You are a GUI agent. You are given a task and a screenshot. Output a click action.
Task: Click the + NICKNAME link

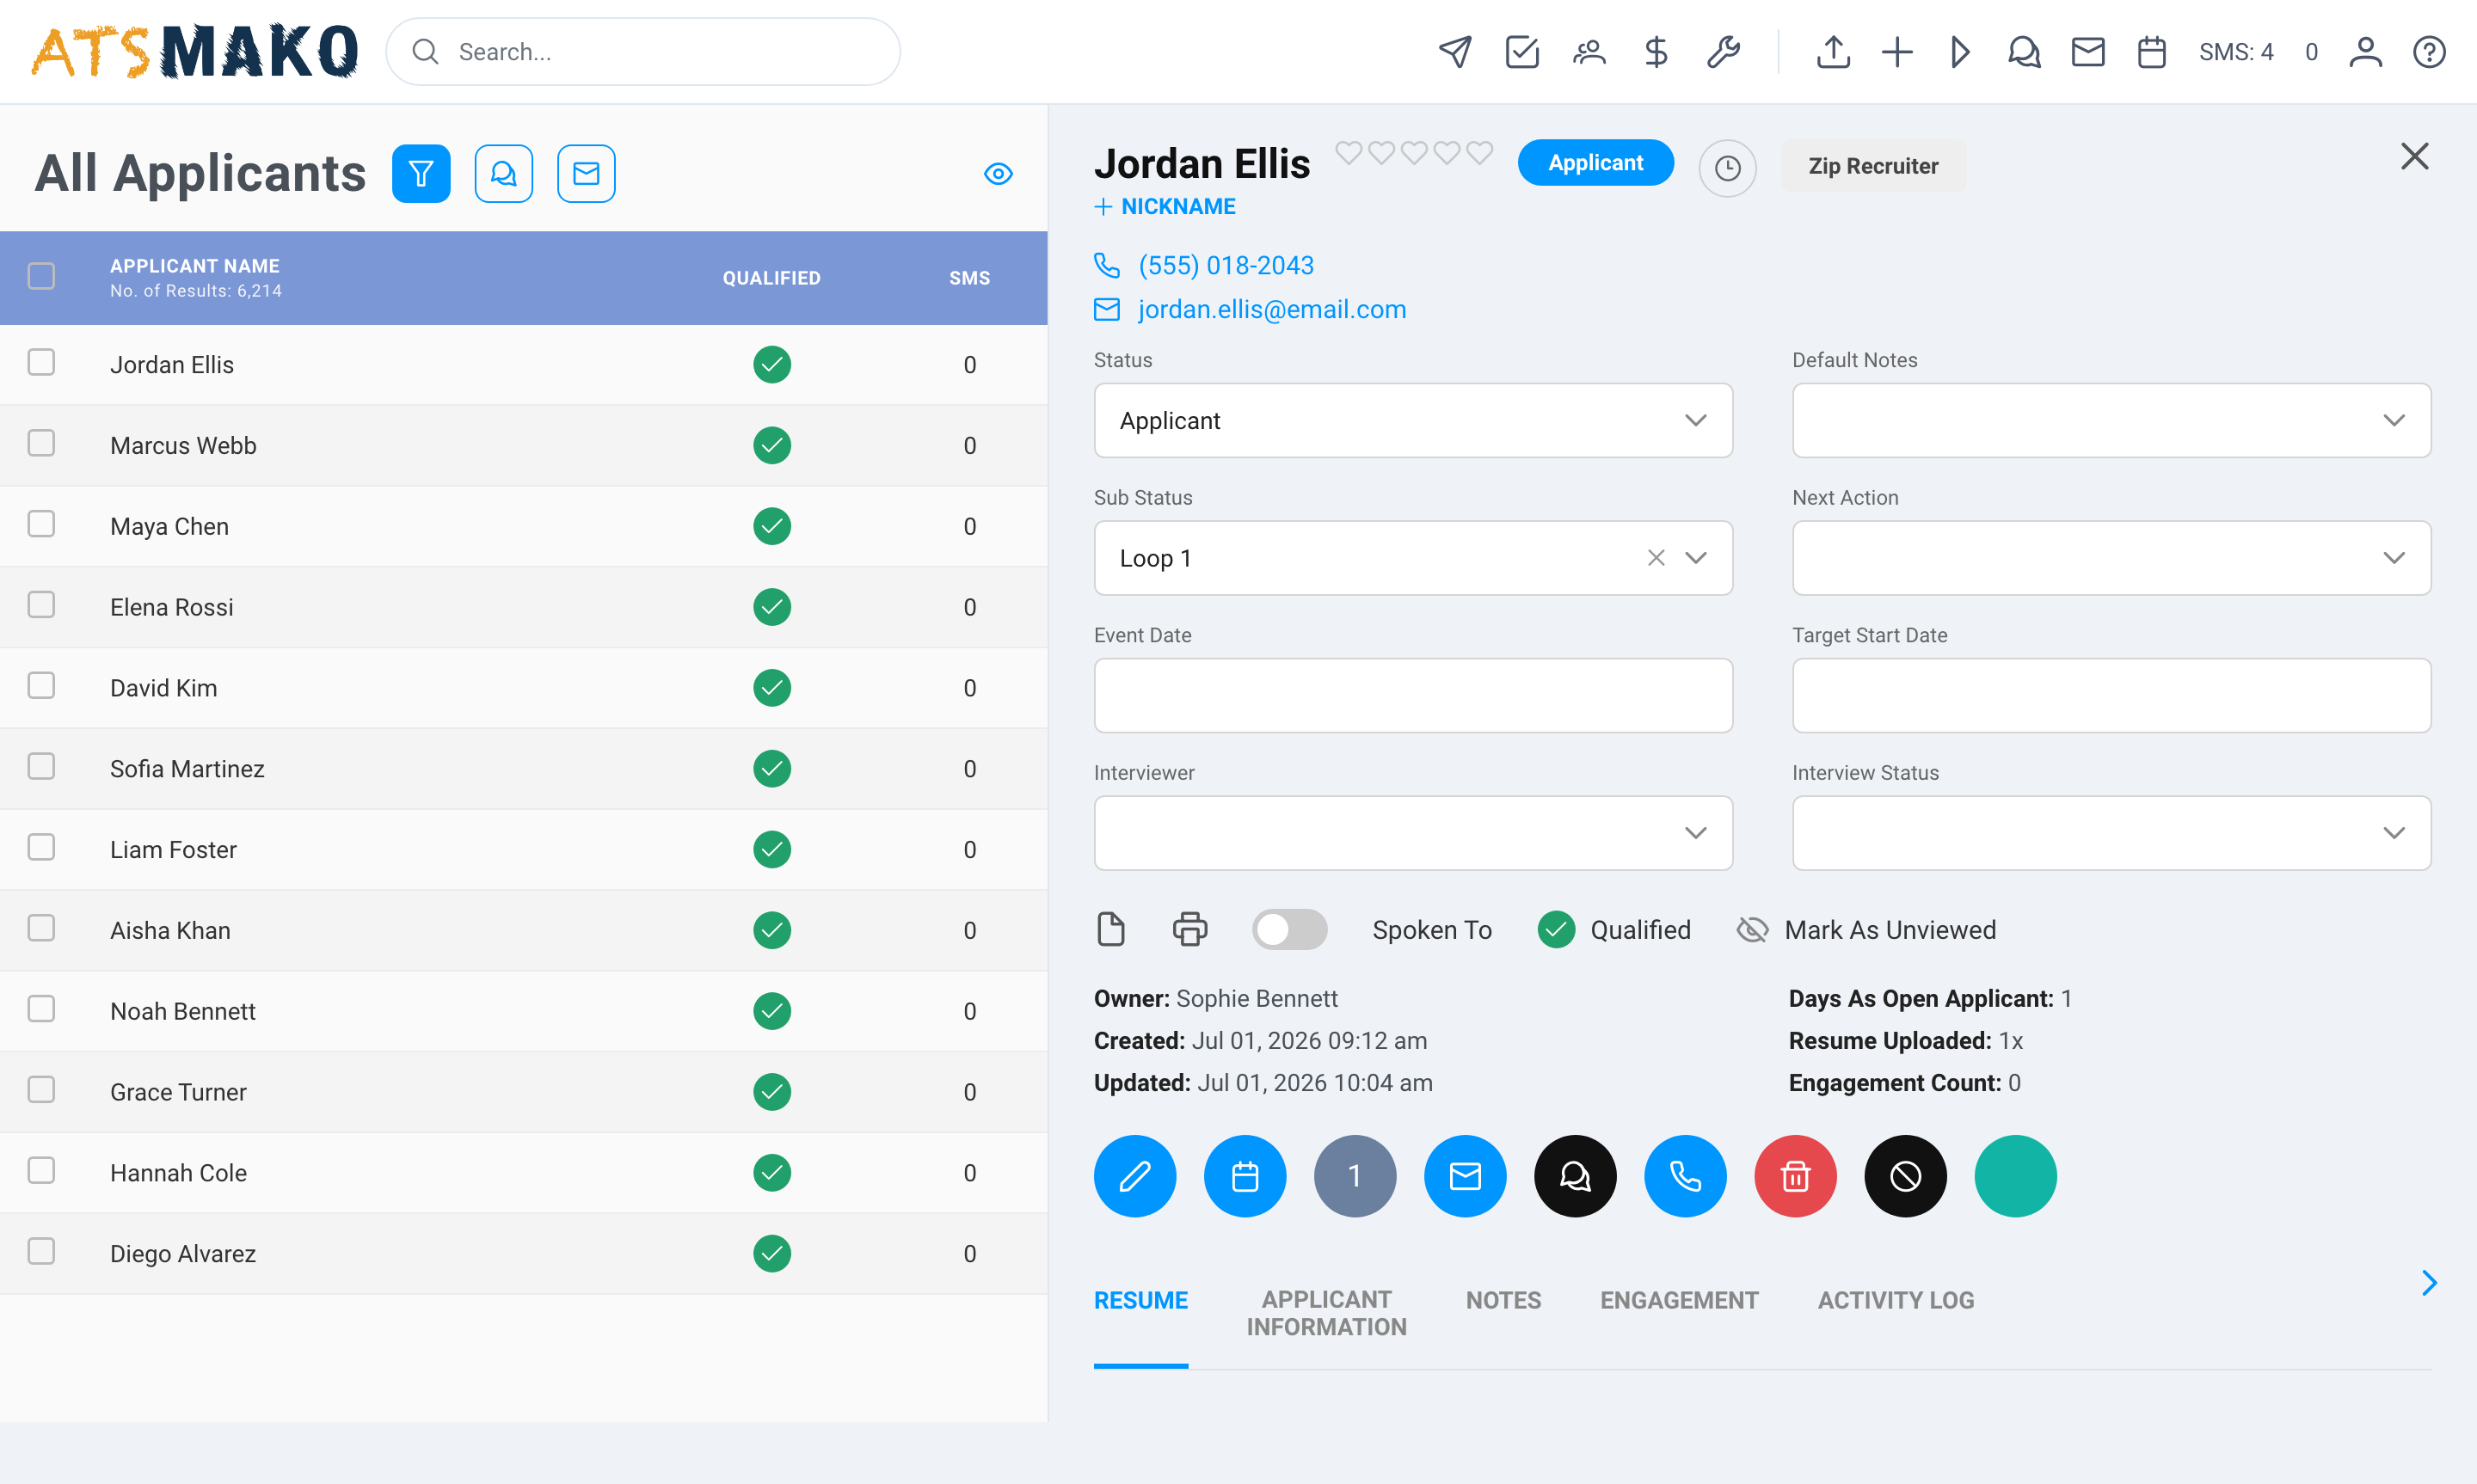point(1165,207)
